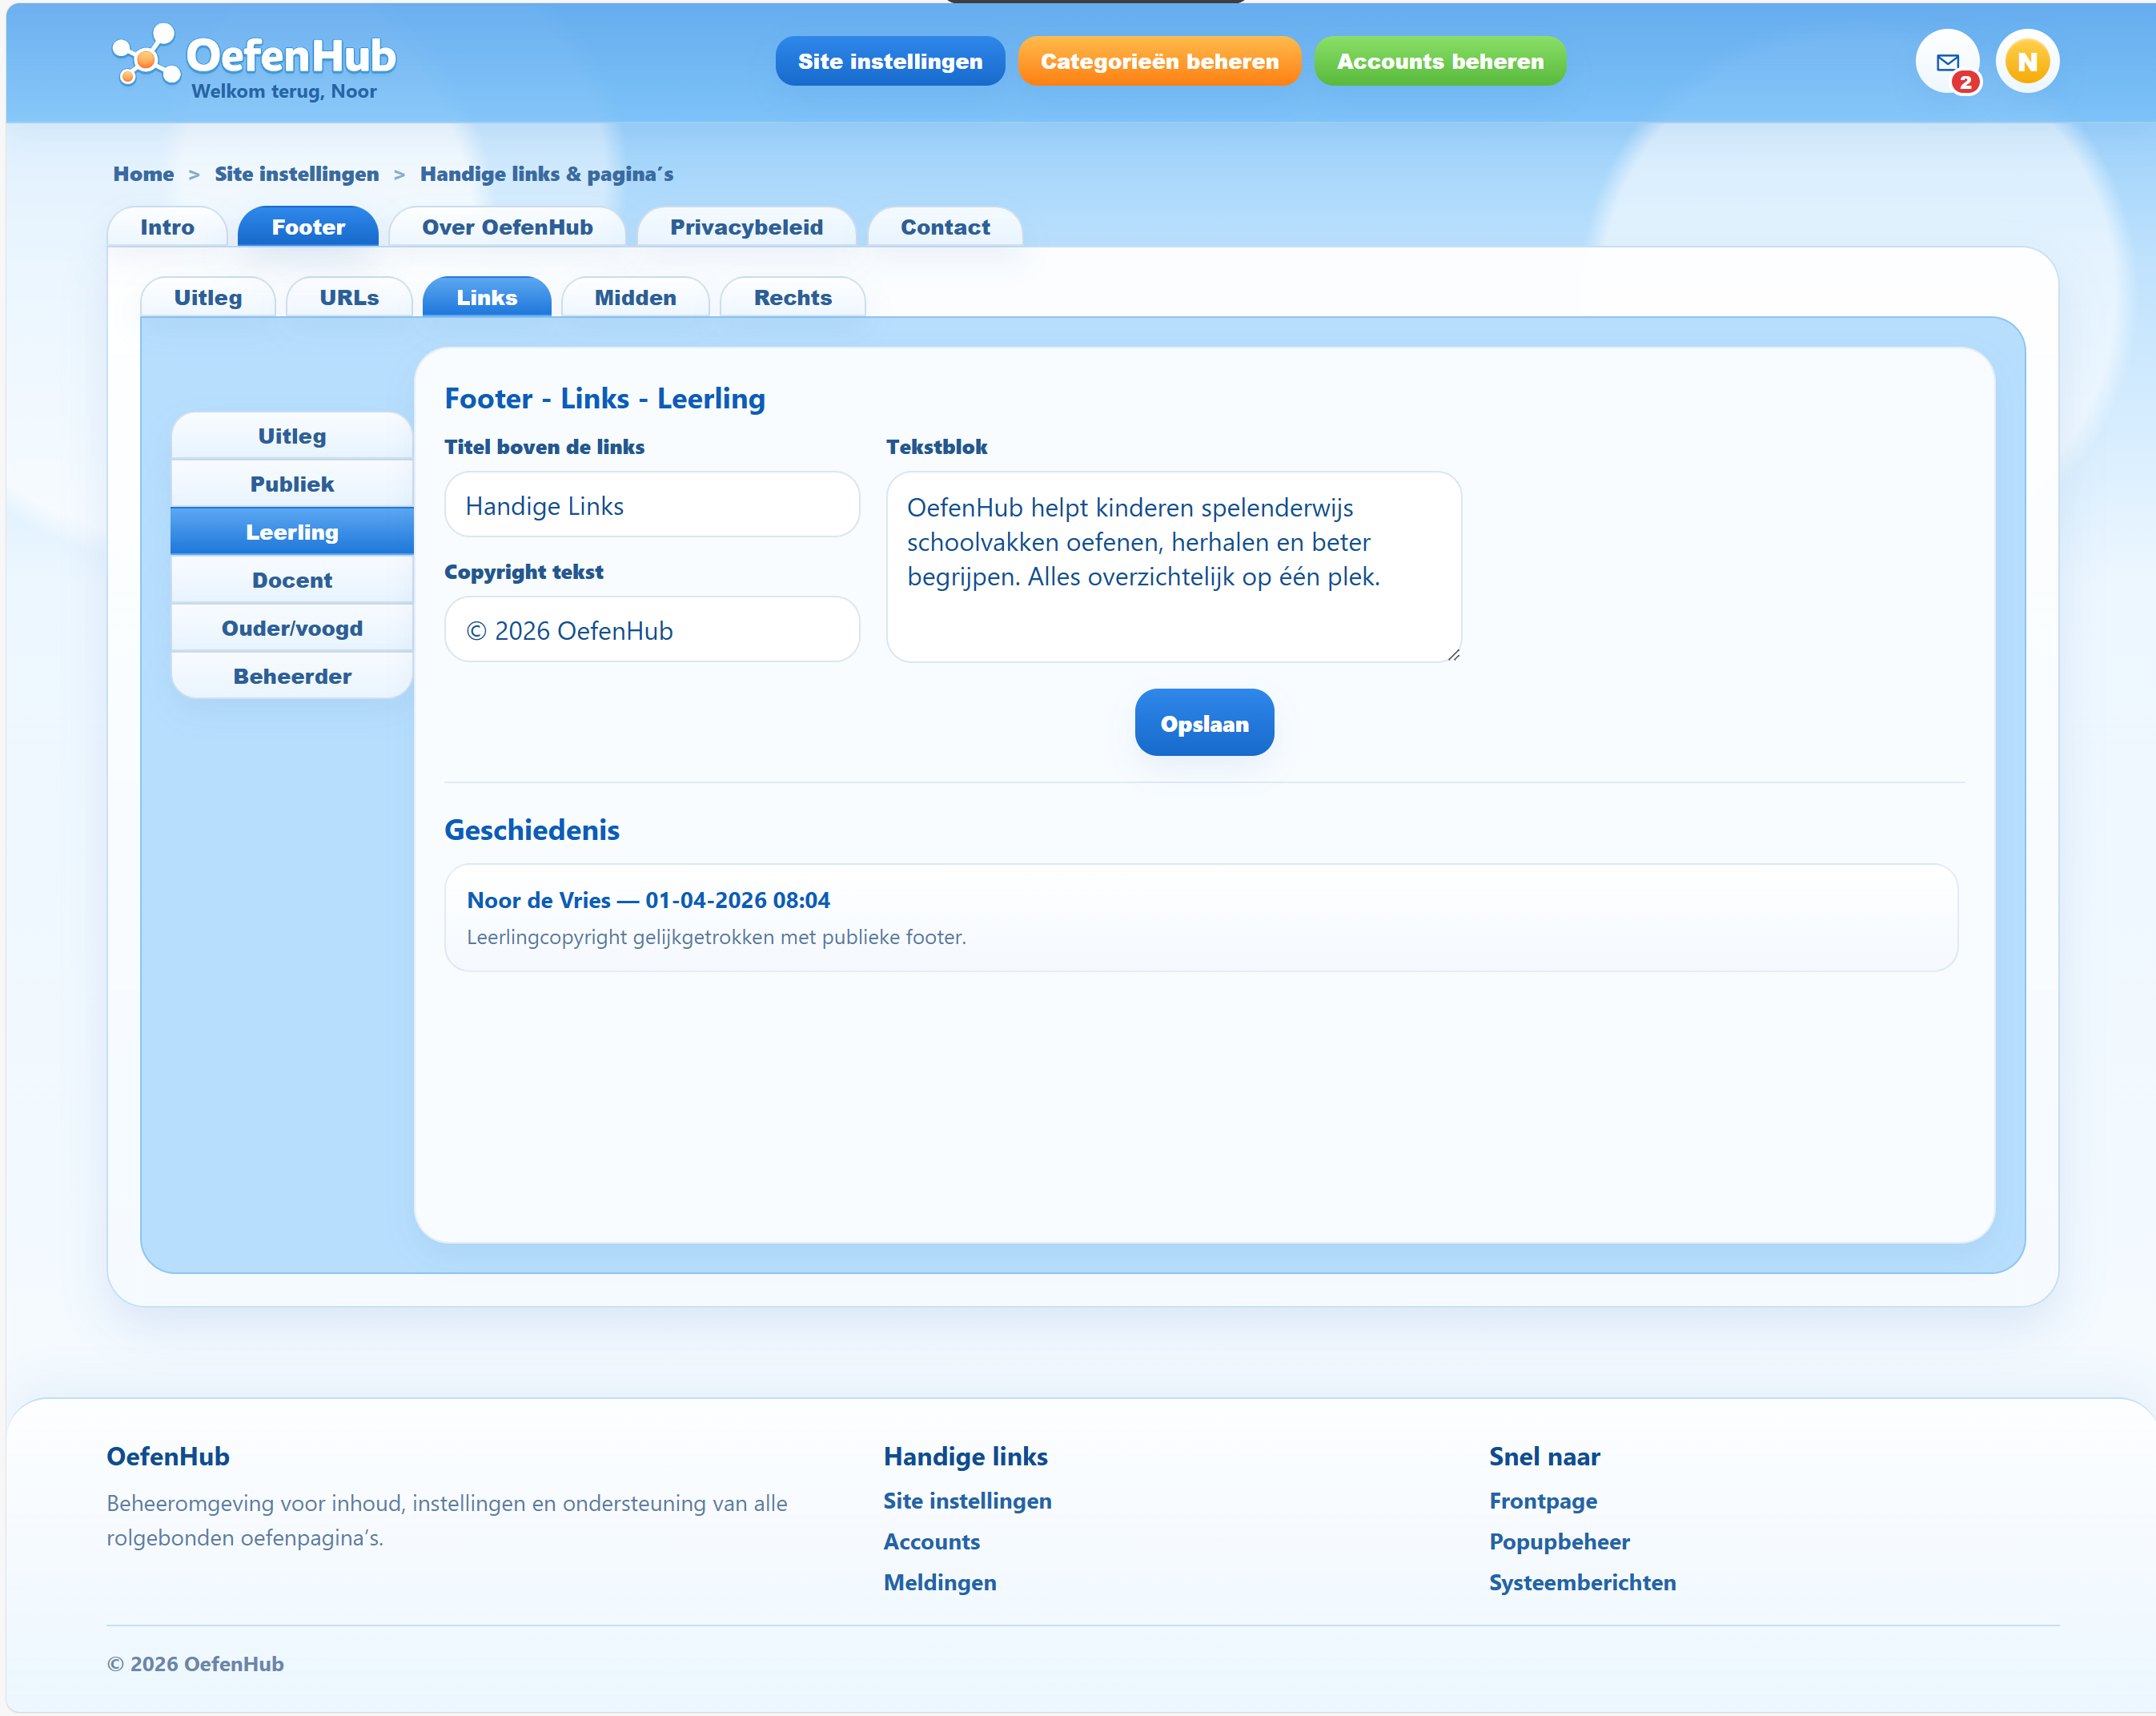This screenshot has width=2156, height=1716.
Task: Select Publiek in the side menu
Action: coord(292,484)
